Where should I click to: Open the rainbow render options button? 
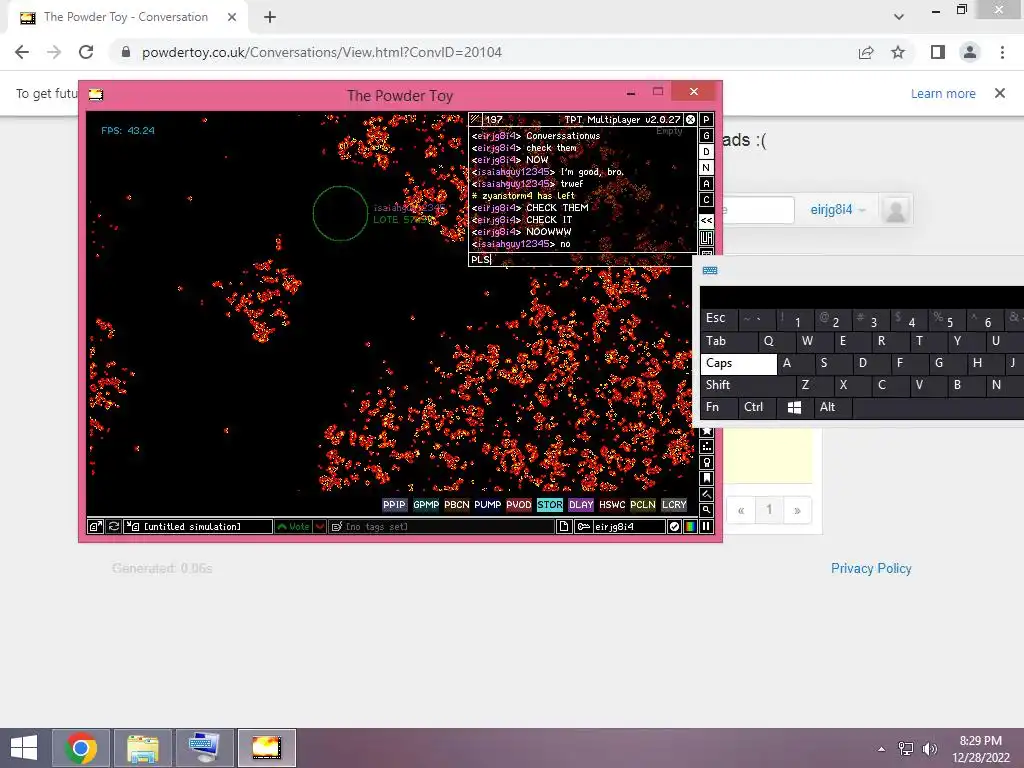pos(690,526)
